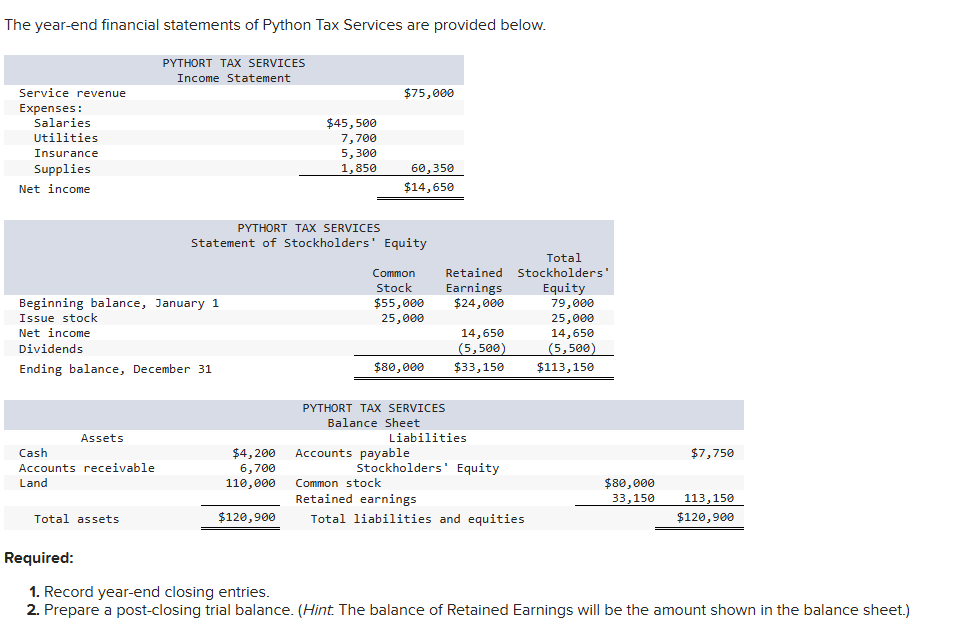Click the Balance Sheet heading

[372, 422]
